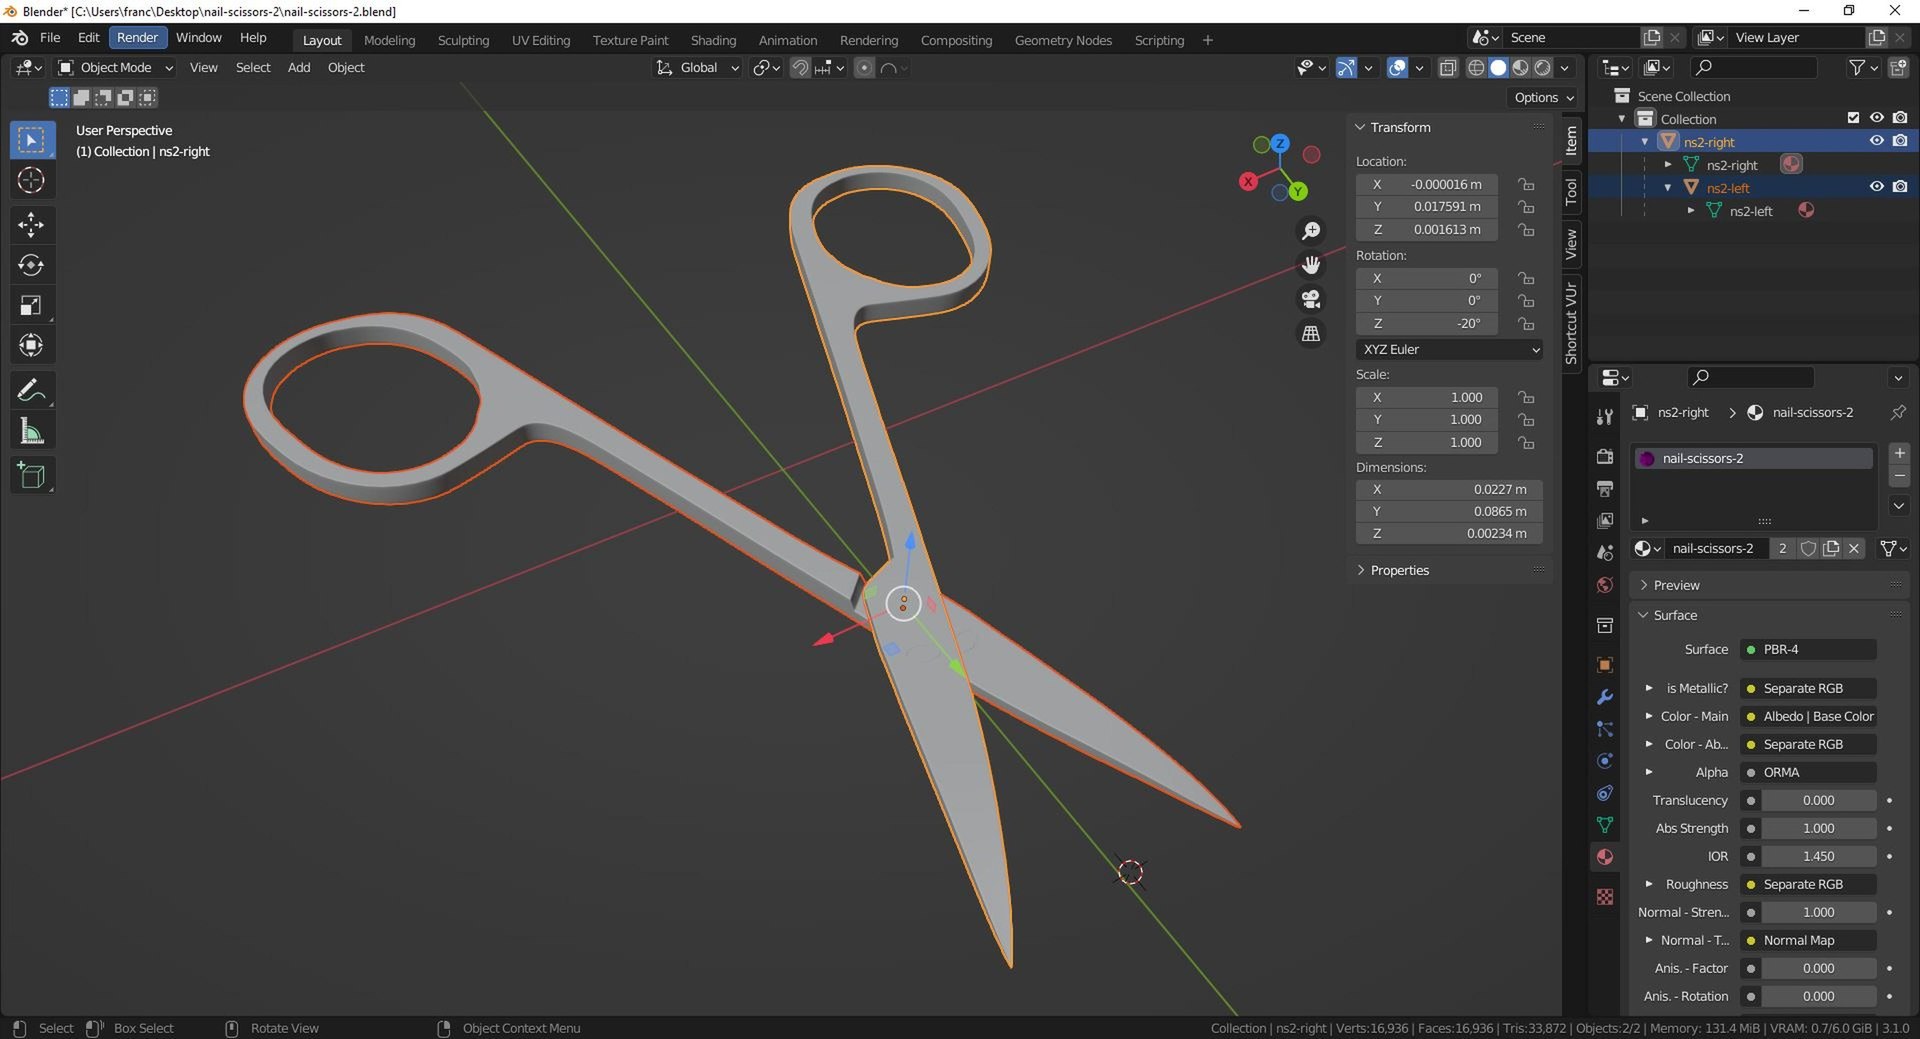This screenshot has height=1039, width=1920.
Task: Click the Options button in viewport
Action: (x=1543, y=97)
